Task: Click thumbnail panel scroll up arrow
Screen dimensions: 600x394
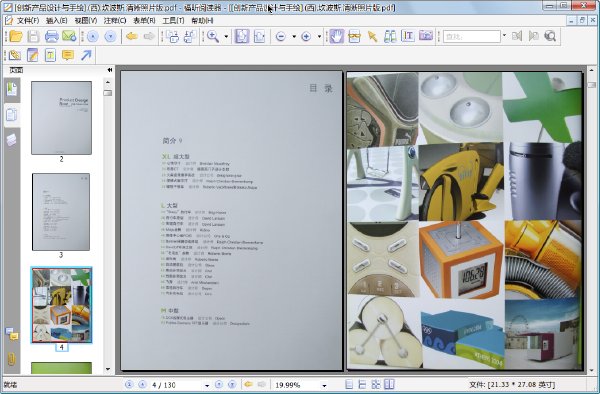Action: pyautogui.click(x=108, y=82)
